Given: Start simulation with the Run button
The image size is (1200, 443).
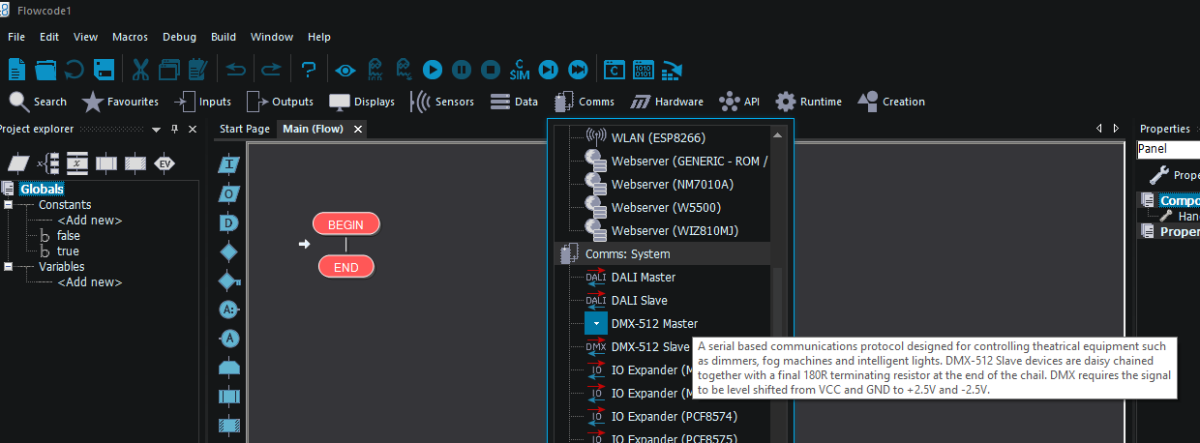Looking at the screenshot, I should pyautogui.click(x=432, y=69).
